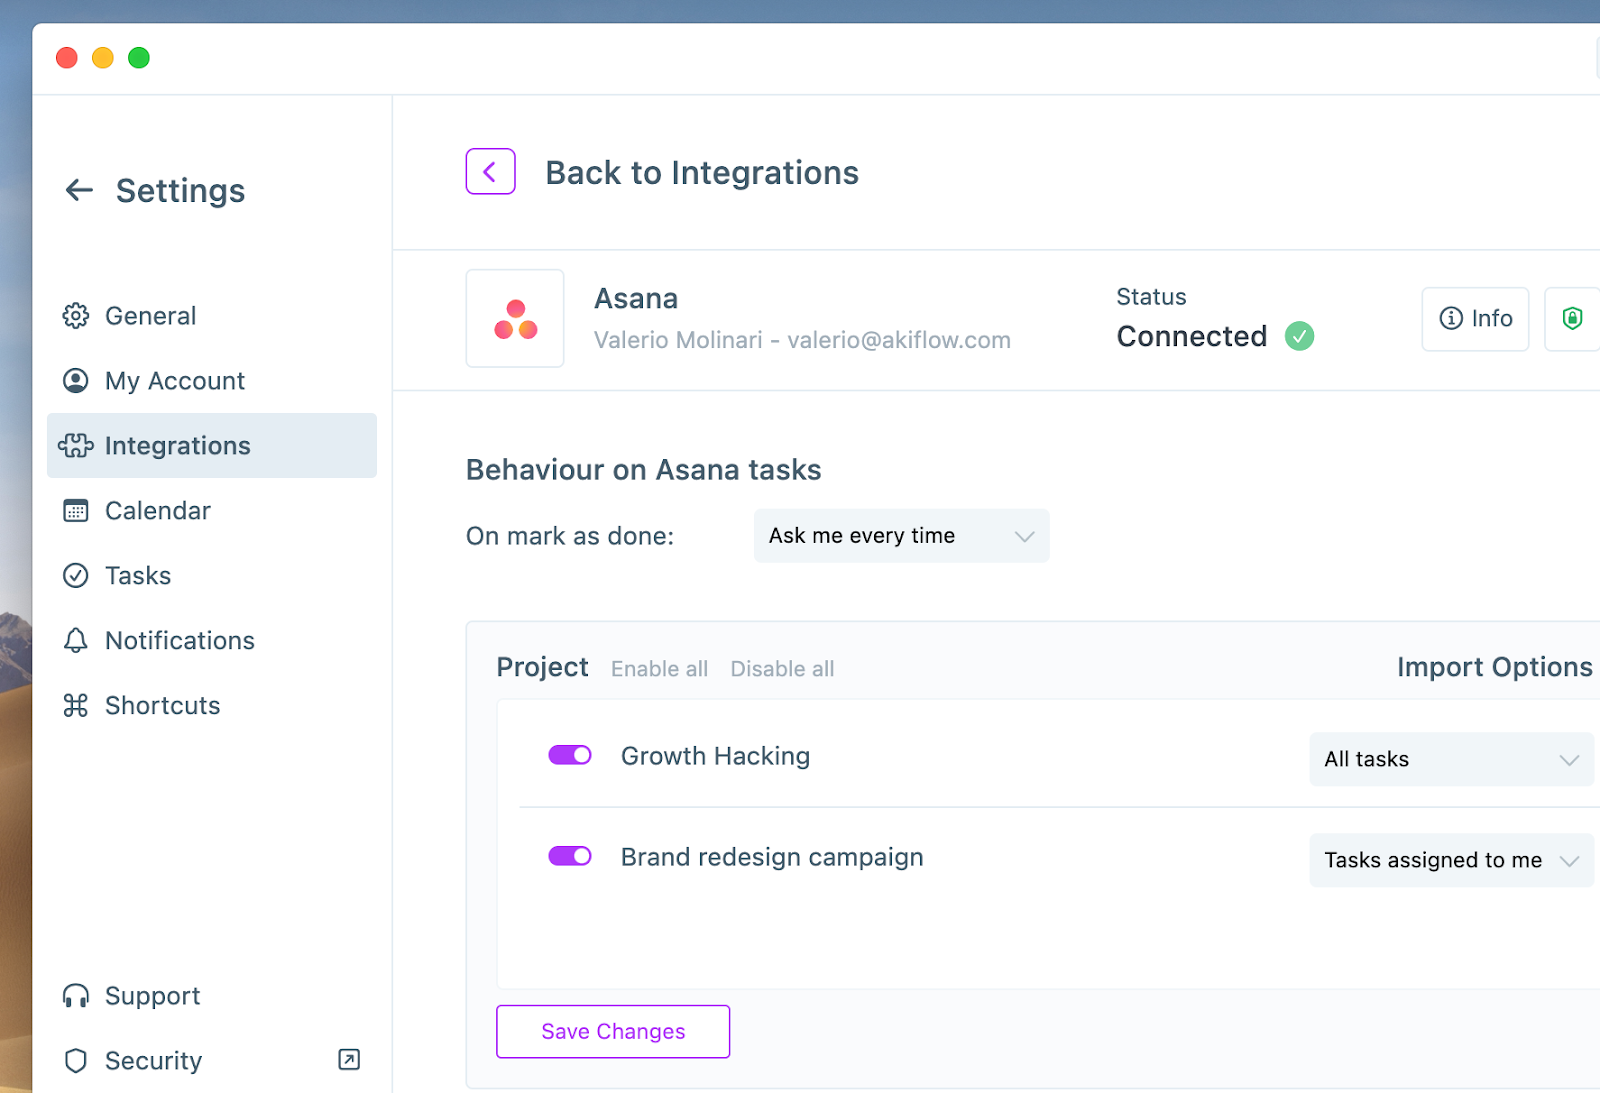Click the Asana logo icon
The width and height of the screenshot is (1600, 1093).
point(515,319)
